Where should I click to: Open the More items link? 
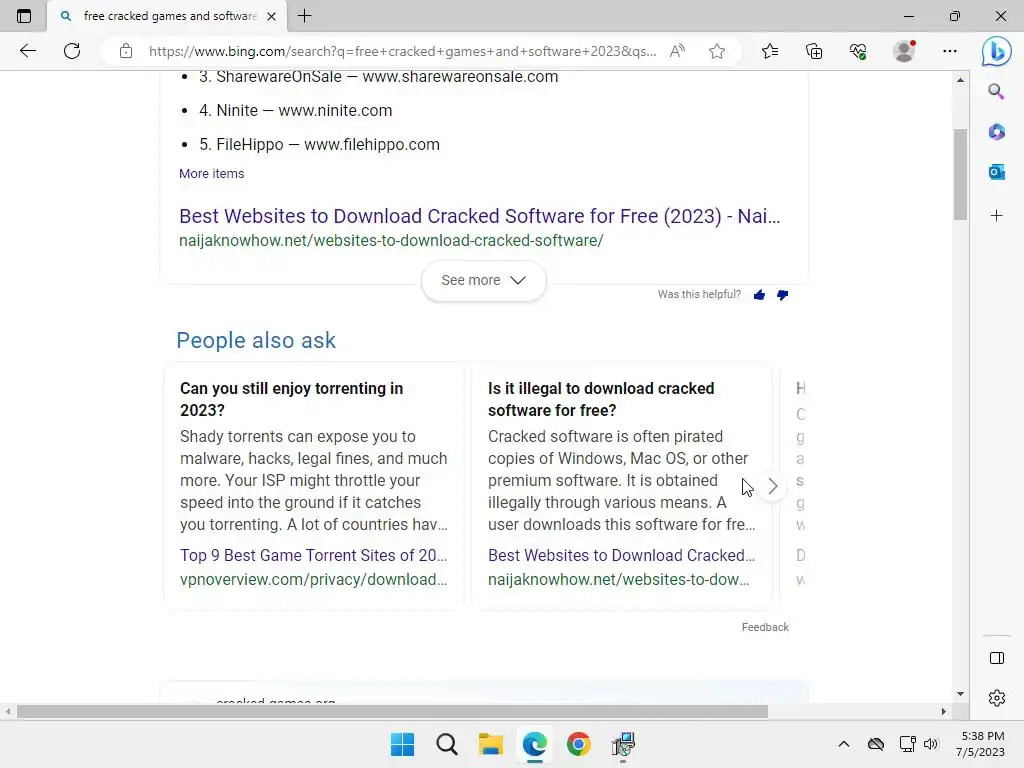[212, 174]
